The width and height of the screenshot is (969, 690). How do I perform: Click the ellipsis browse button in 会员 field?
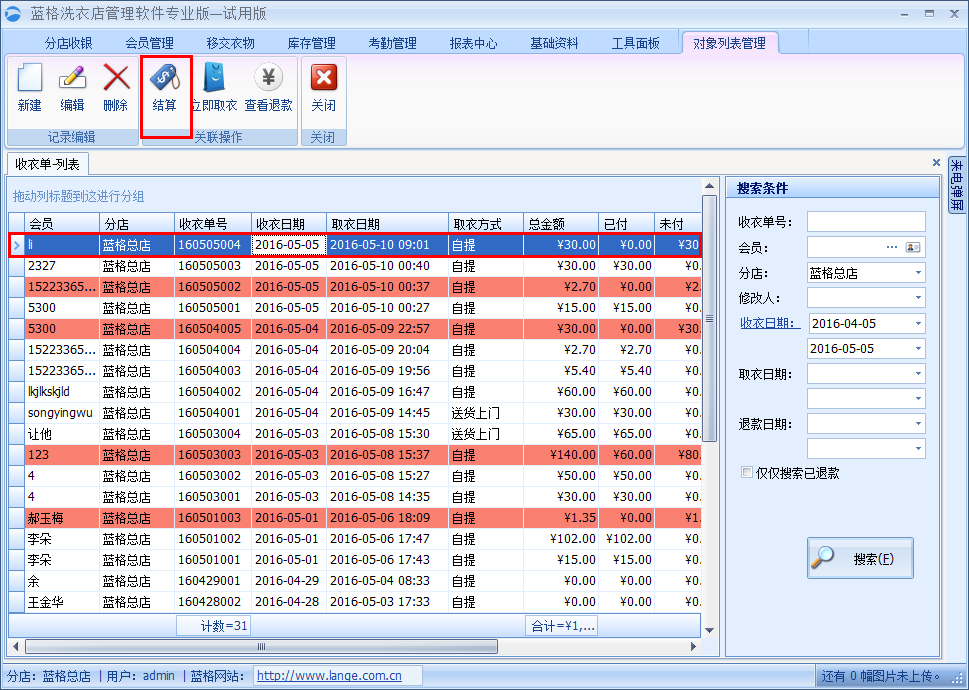(x=892, y=247)
